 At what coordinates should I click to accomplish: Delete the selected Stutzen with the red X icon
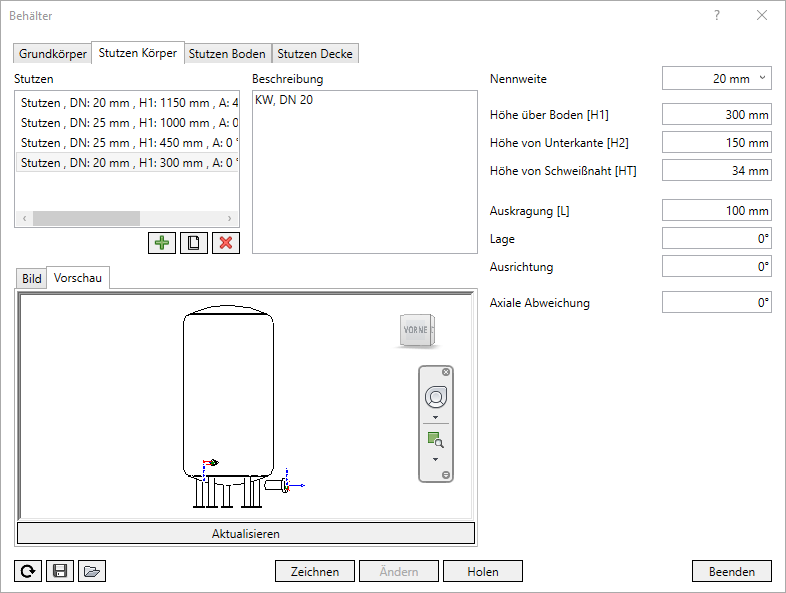click(226, 243)
